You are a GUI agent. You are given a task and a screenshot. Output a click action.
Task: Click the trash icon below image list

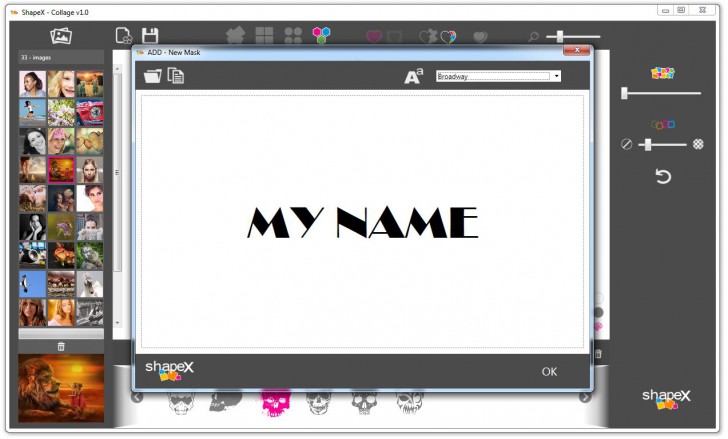point(61,347)
